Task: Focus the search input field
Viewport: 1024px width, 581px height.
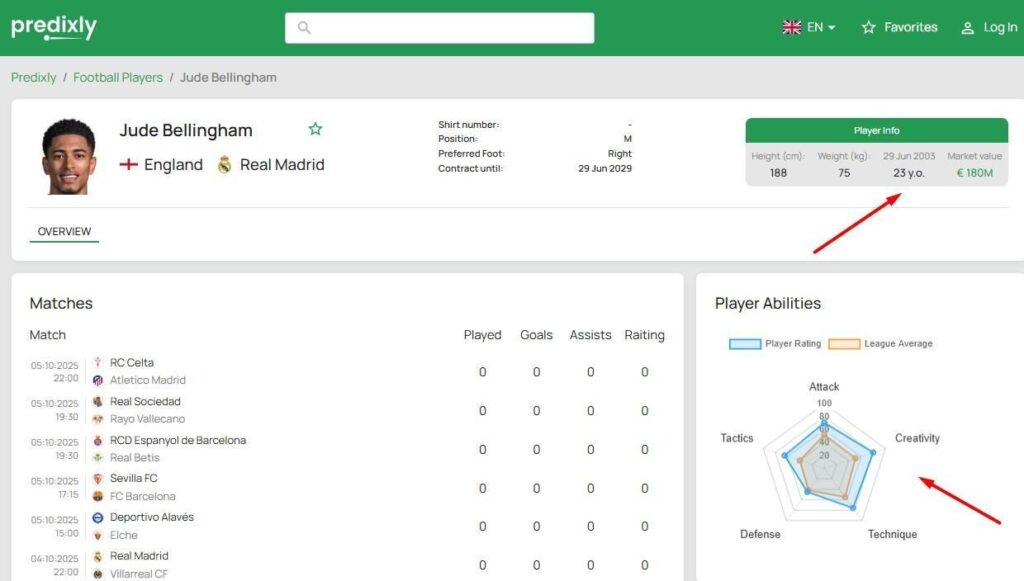Action: [x=450, y=28]
